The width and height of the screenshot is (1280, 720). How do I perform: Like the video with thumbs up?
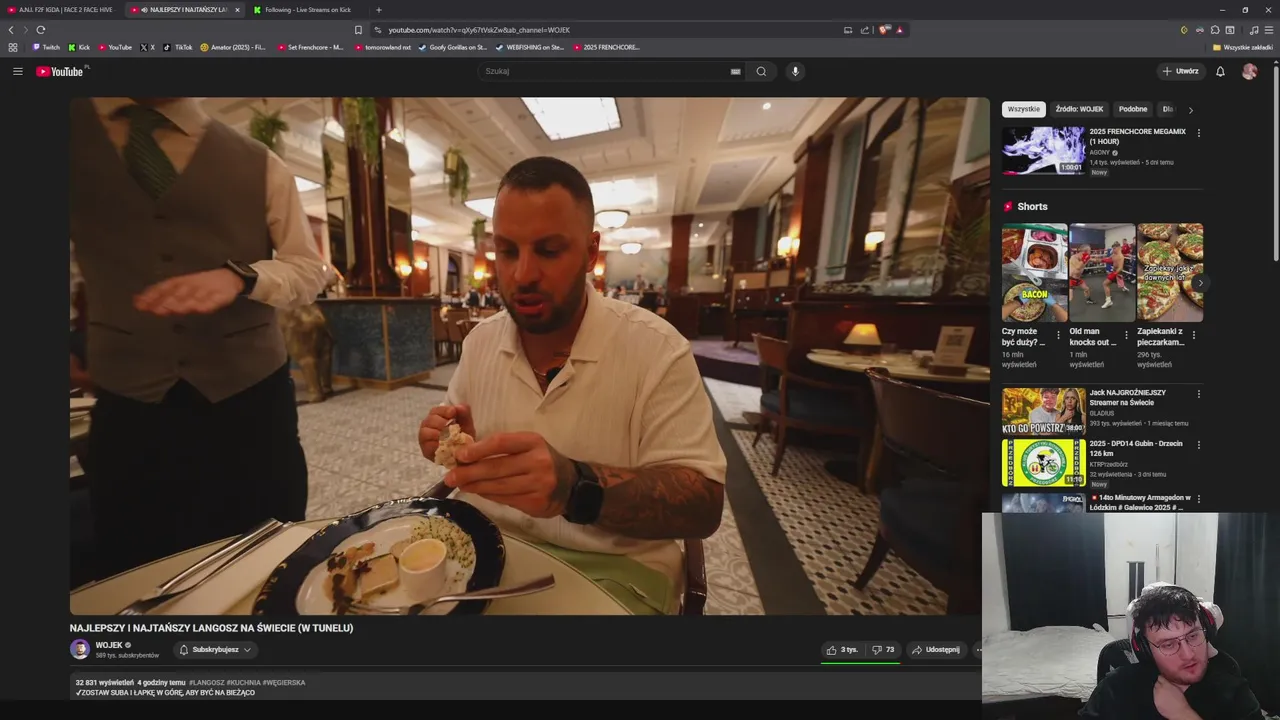coord(841,650)
